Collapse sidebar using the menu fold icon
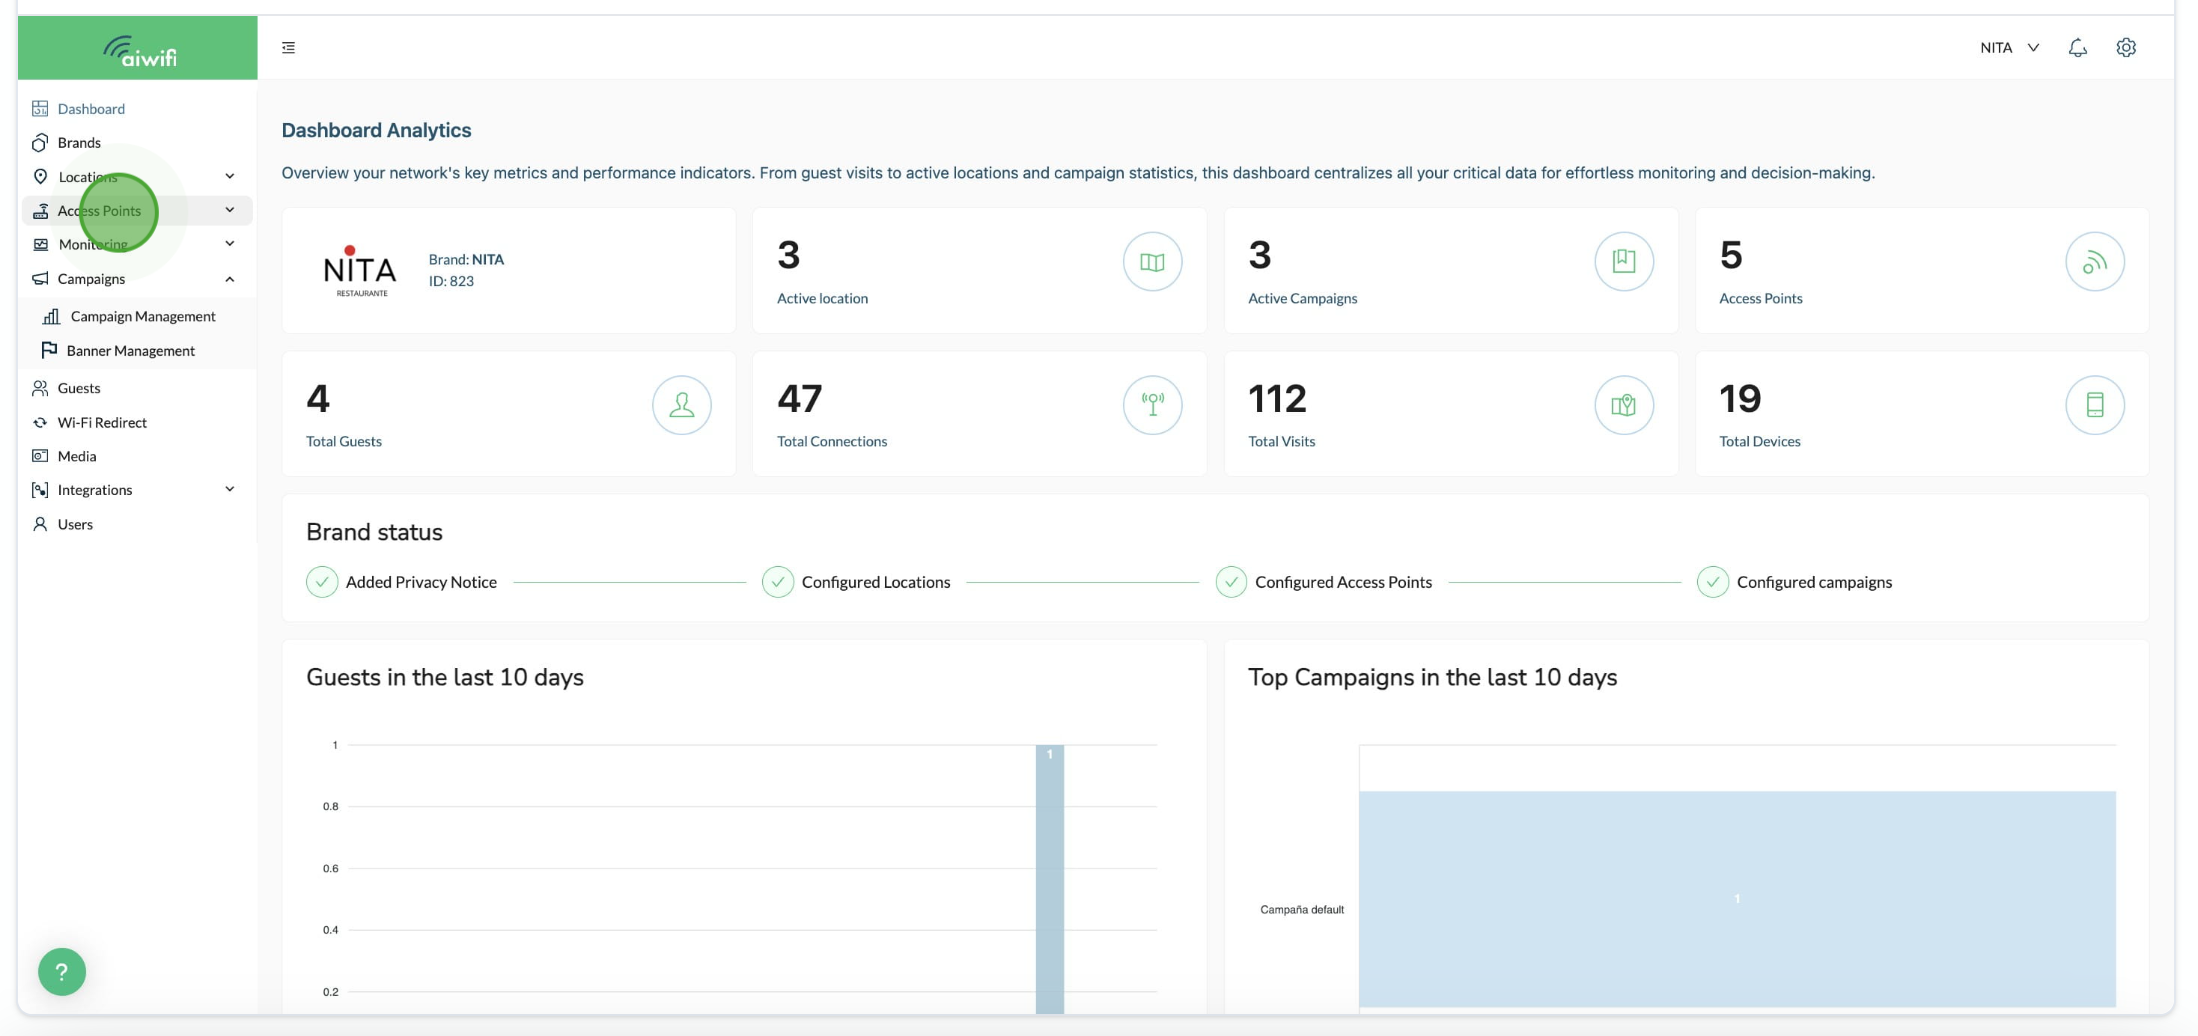The height and width of the screenshot is (1036, 2198). [288, 48]
